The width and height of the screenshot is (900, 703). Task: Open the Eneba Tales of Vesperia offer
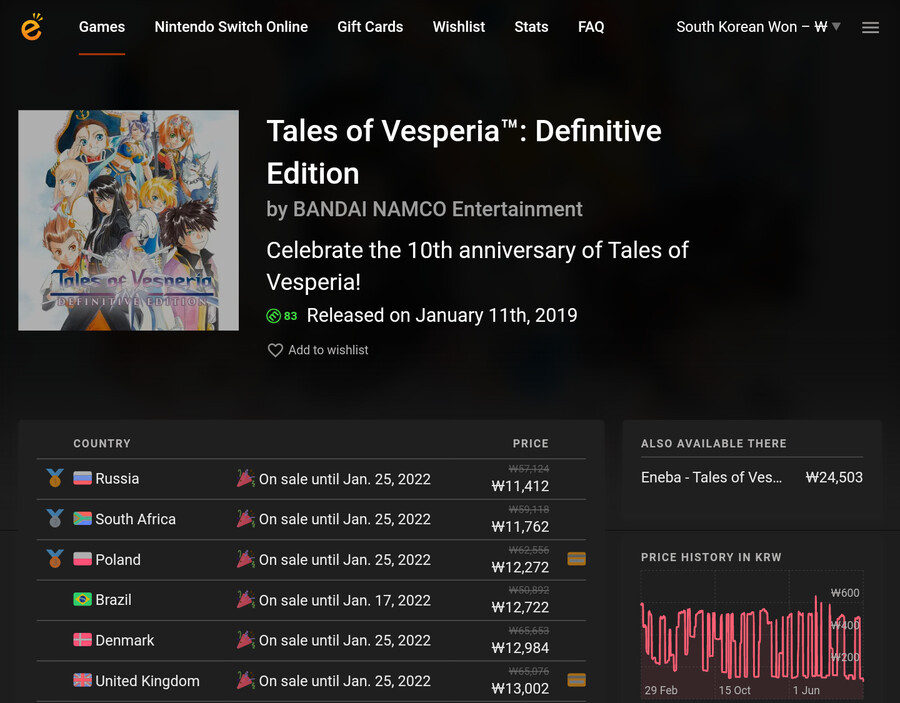751,477
